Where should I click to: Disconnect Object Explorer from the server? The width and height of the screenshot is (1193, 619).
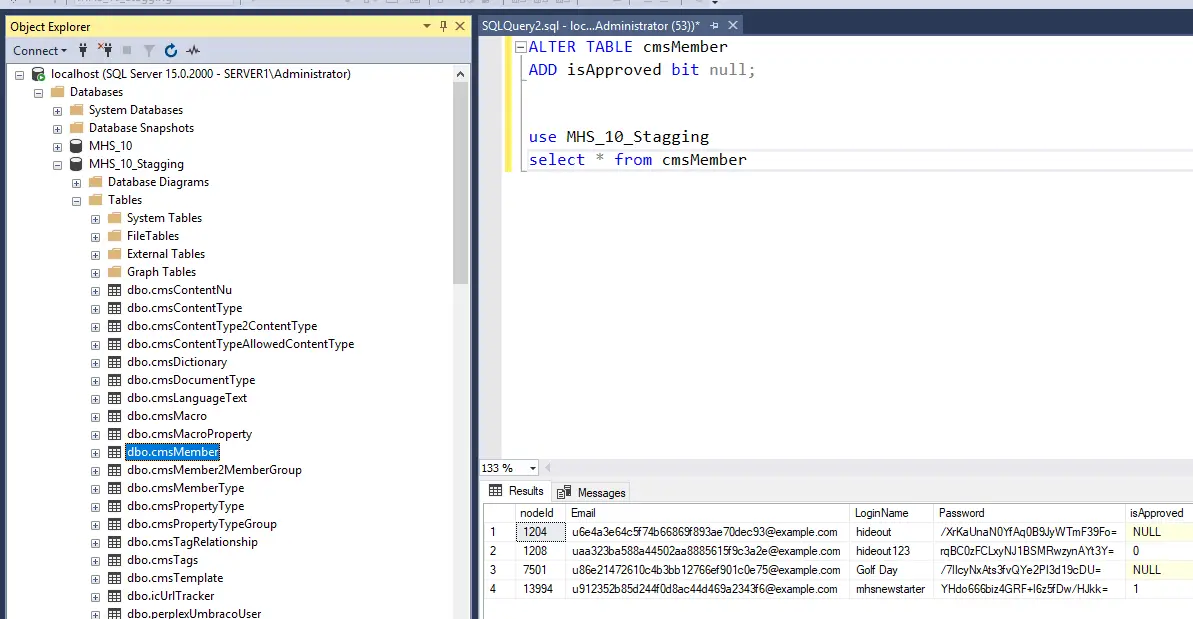point(106,50)
